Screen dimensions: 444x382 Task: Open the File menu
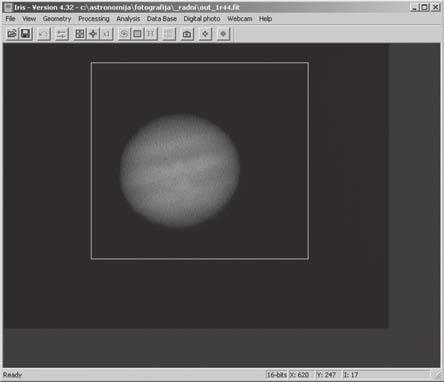coord(10,19)
